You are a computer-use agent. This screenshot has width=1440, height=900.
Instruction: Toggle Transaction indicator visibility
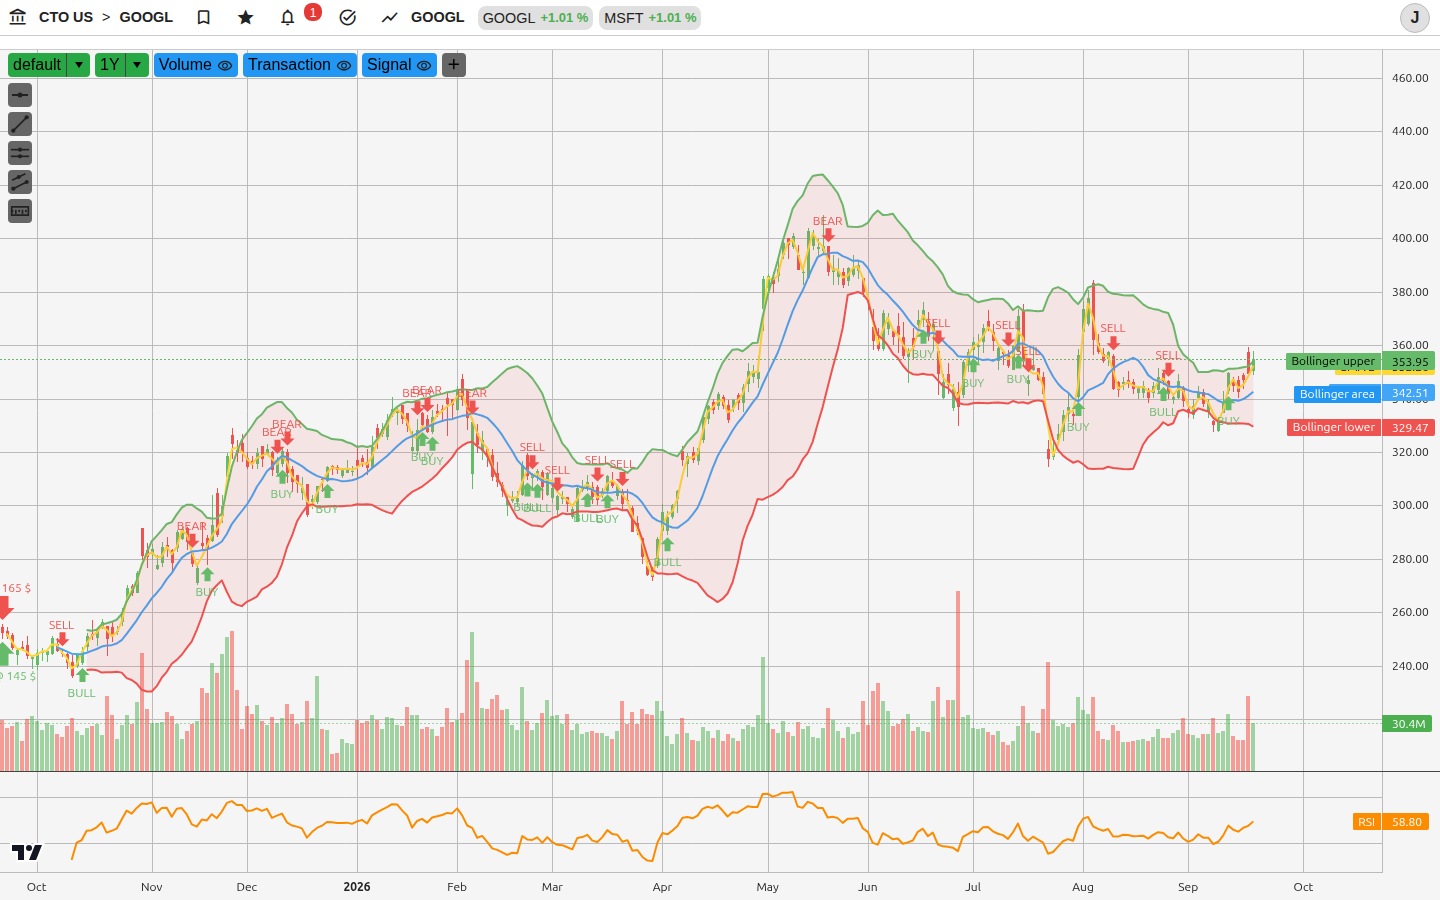(344, 66)
